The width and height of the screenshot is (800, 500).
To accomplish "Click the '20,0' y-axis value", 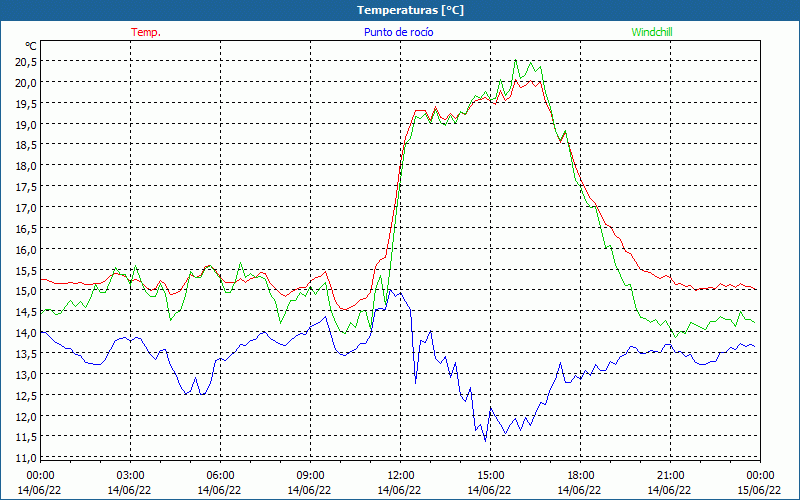I will 27,82.
